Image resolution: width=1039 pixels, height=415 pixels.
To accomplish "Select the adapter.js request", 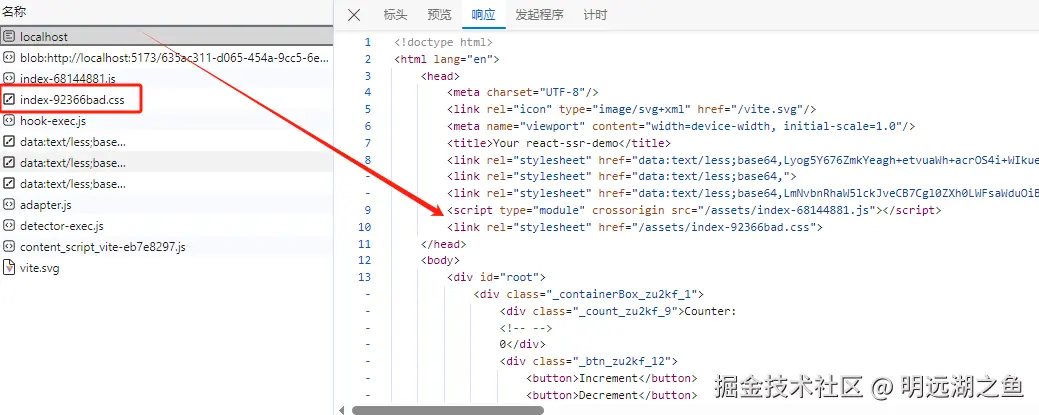I will [x=166, y=205].
